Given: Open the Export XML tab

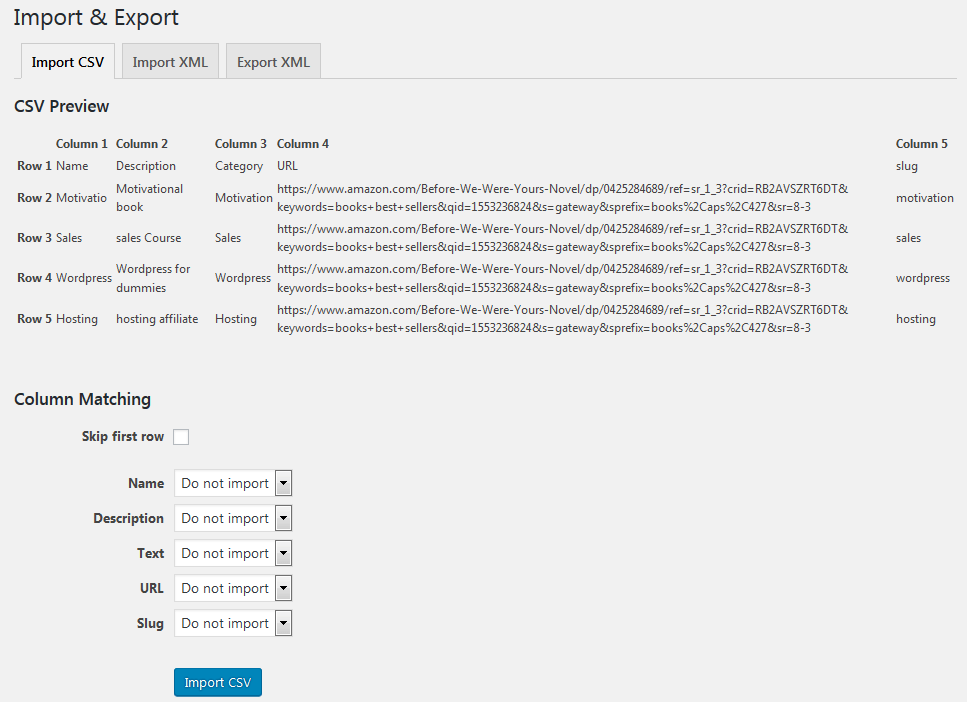Looking at the screenshot, I should (273, 62).
